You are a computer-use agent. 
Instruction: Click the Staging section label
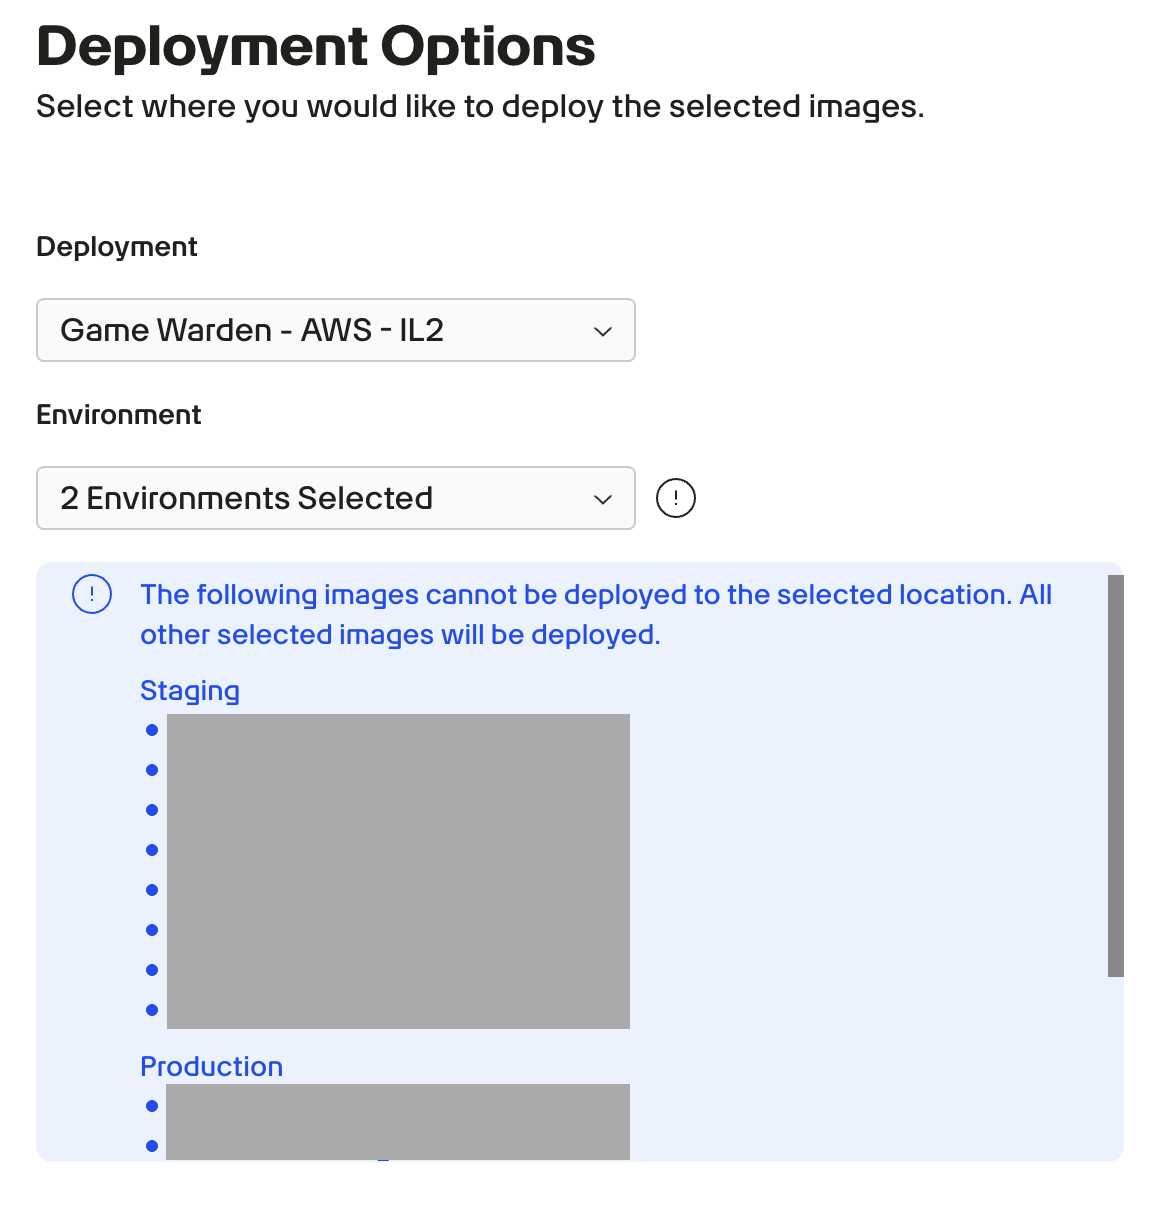(x=189, y=690)
